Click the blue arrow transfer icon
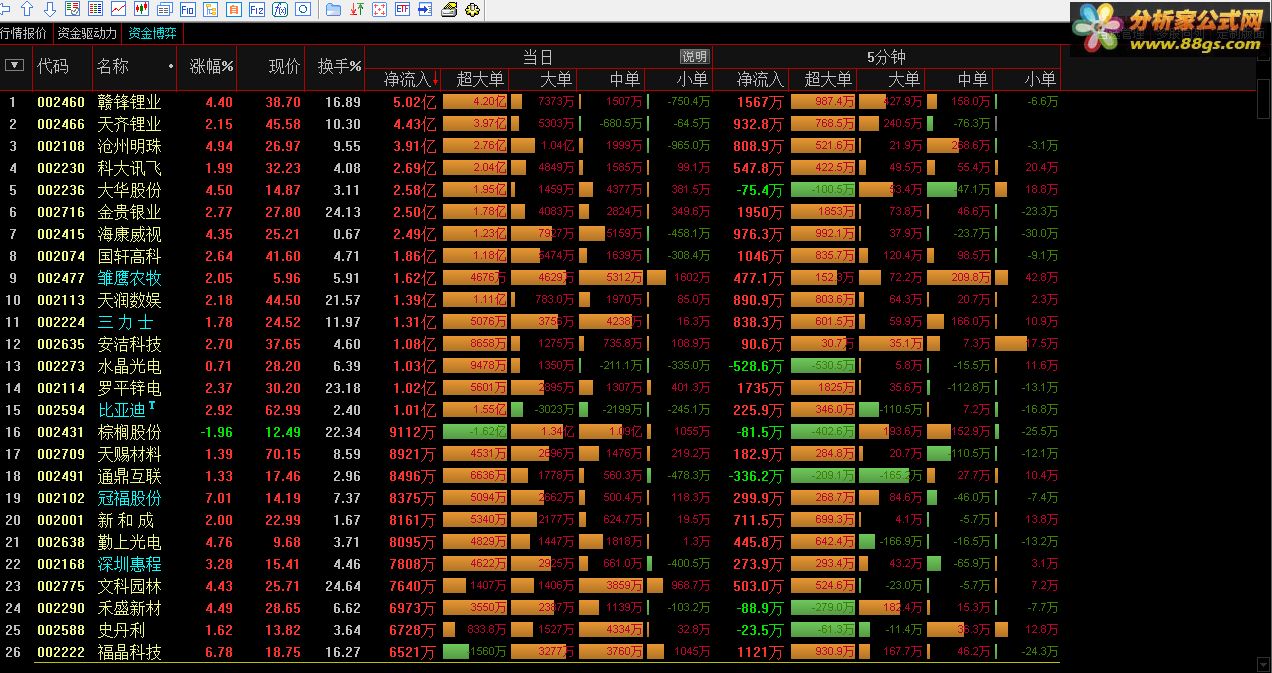1272x673 pixels. click(x=425, y=9)
